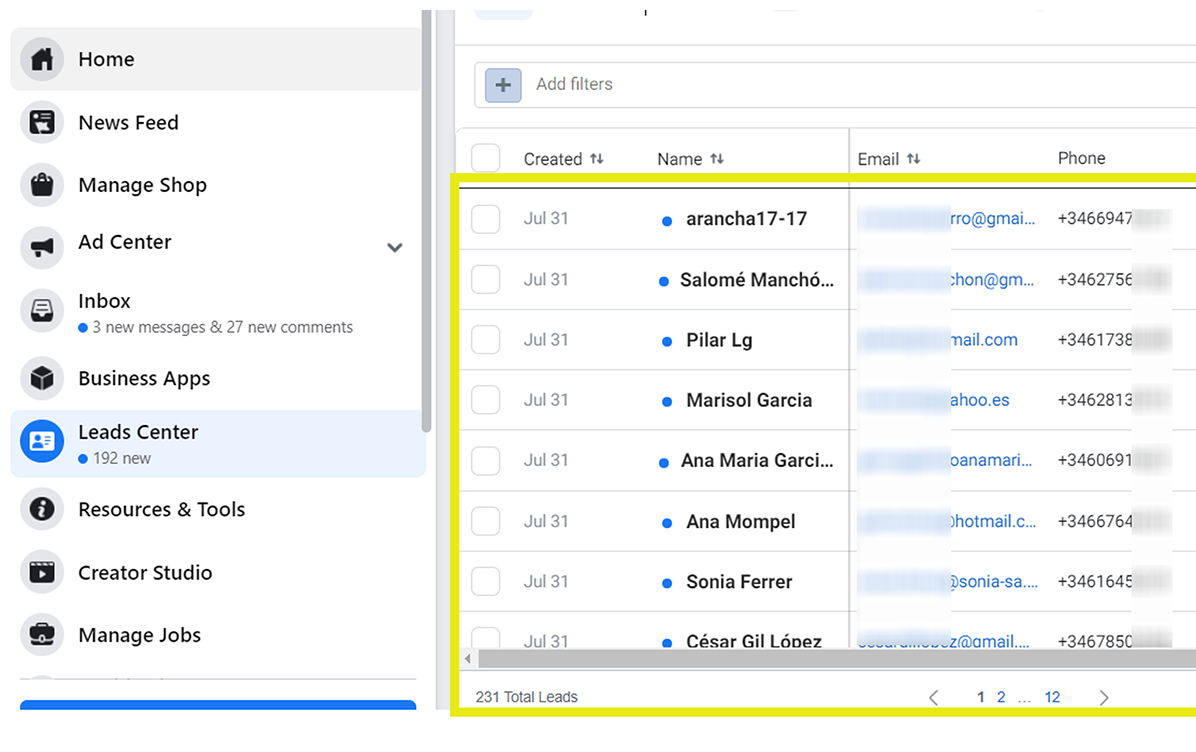Click the plus Add filters button
The image size is (1196, 752).
[503, 85]
